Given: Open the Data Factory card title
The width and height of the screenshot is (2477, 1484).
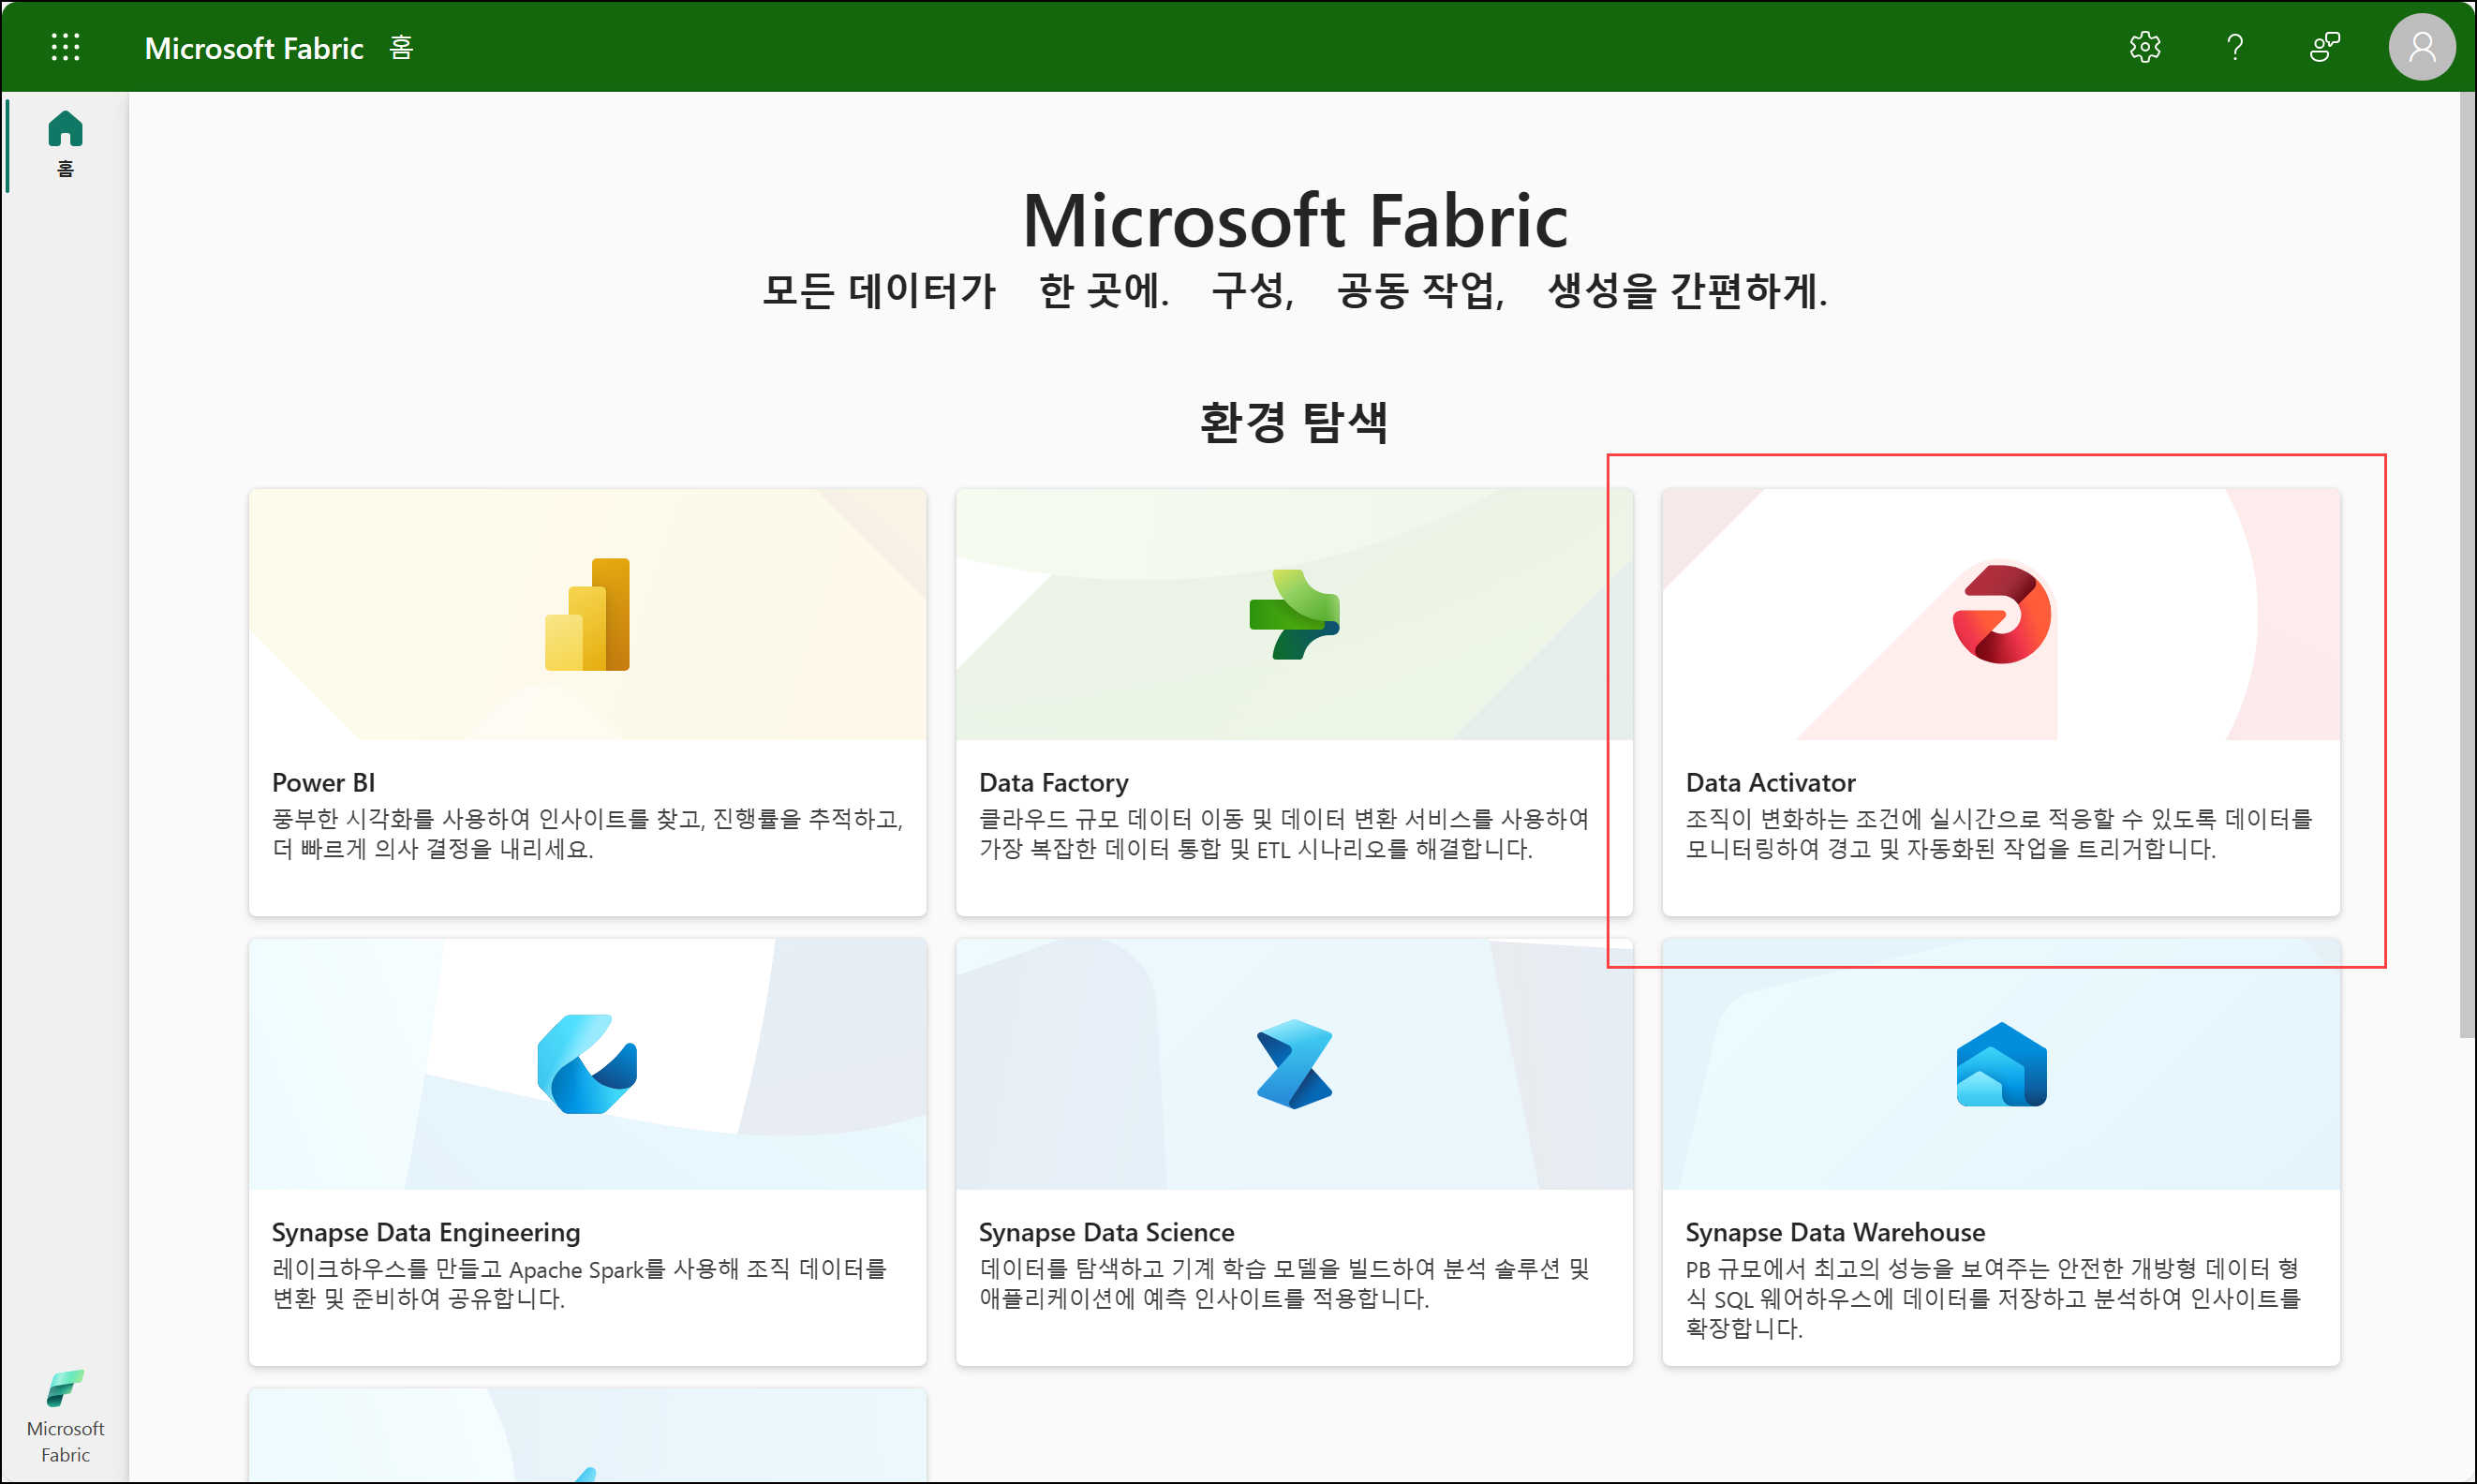Looking at the screenshot, I should 1053,782.
